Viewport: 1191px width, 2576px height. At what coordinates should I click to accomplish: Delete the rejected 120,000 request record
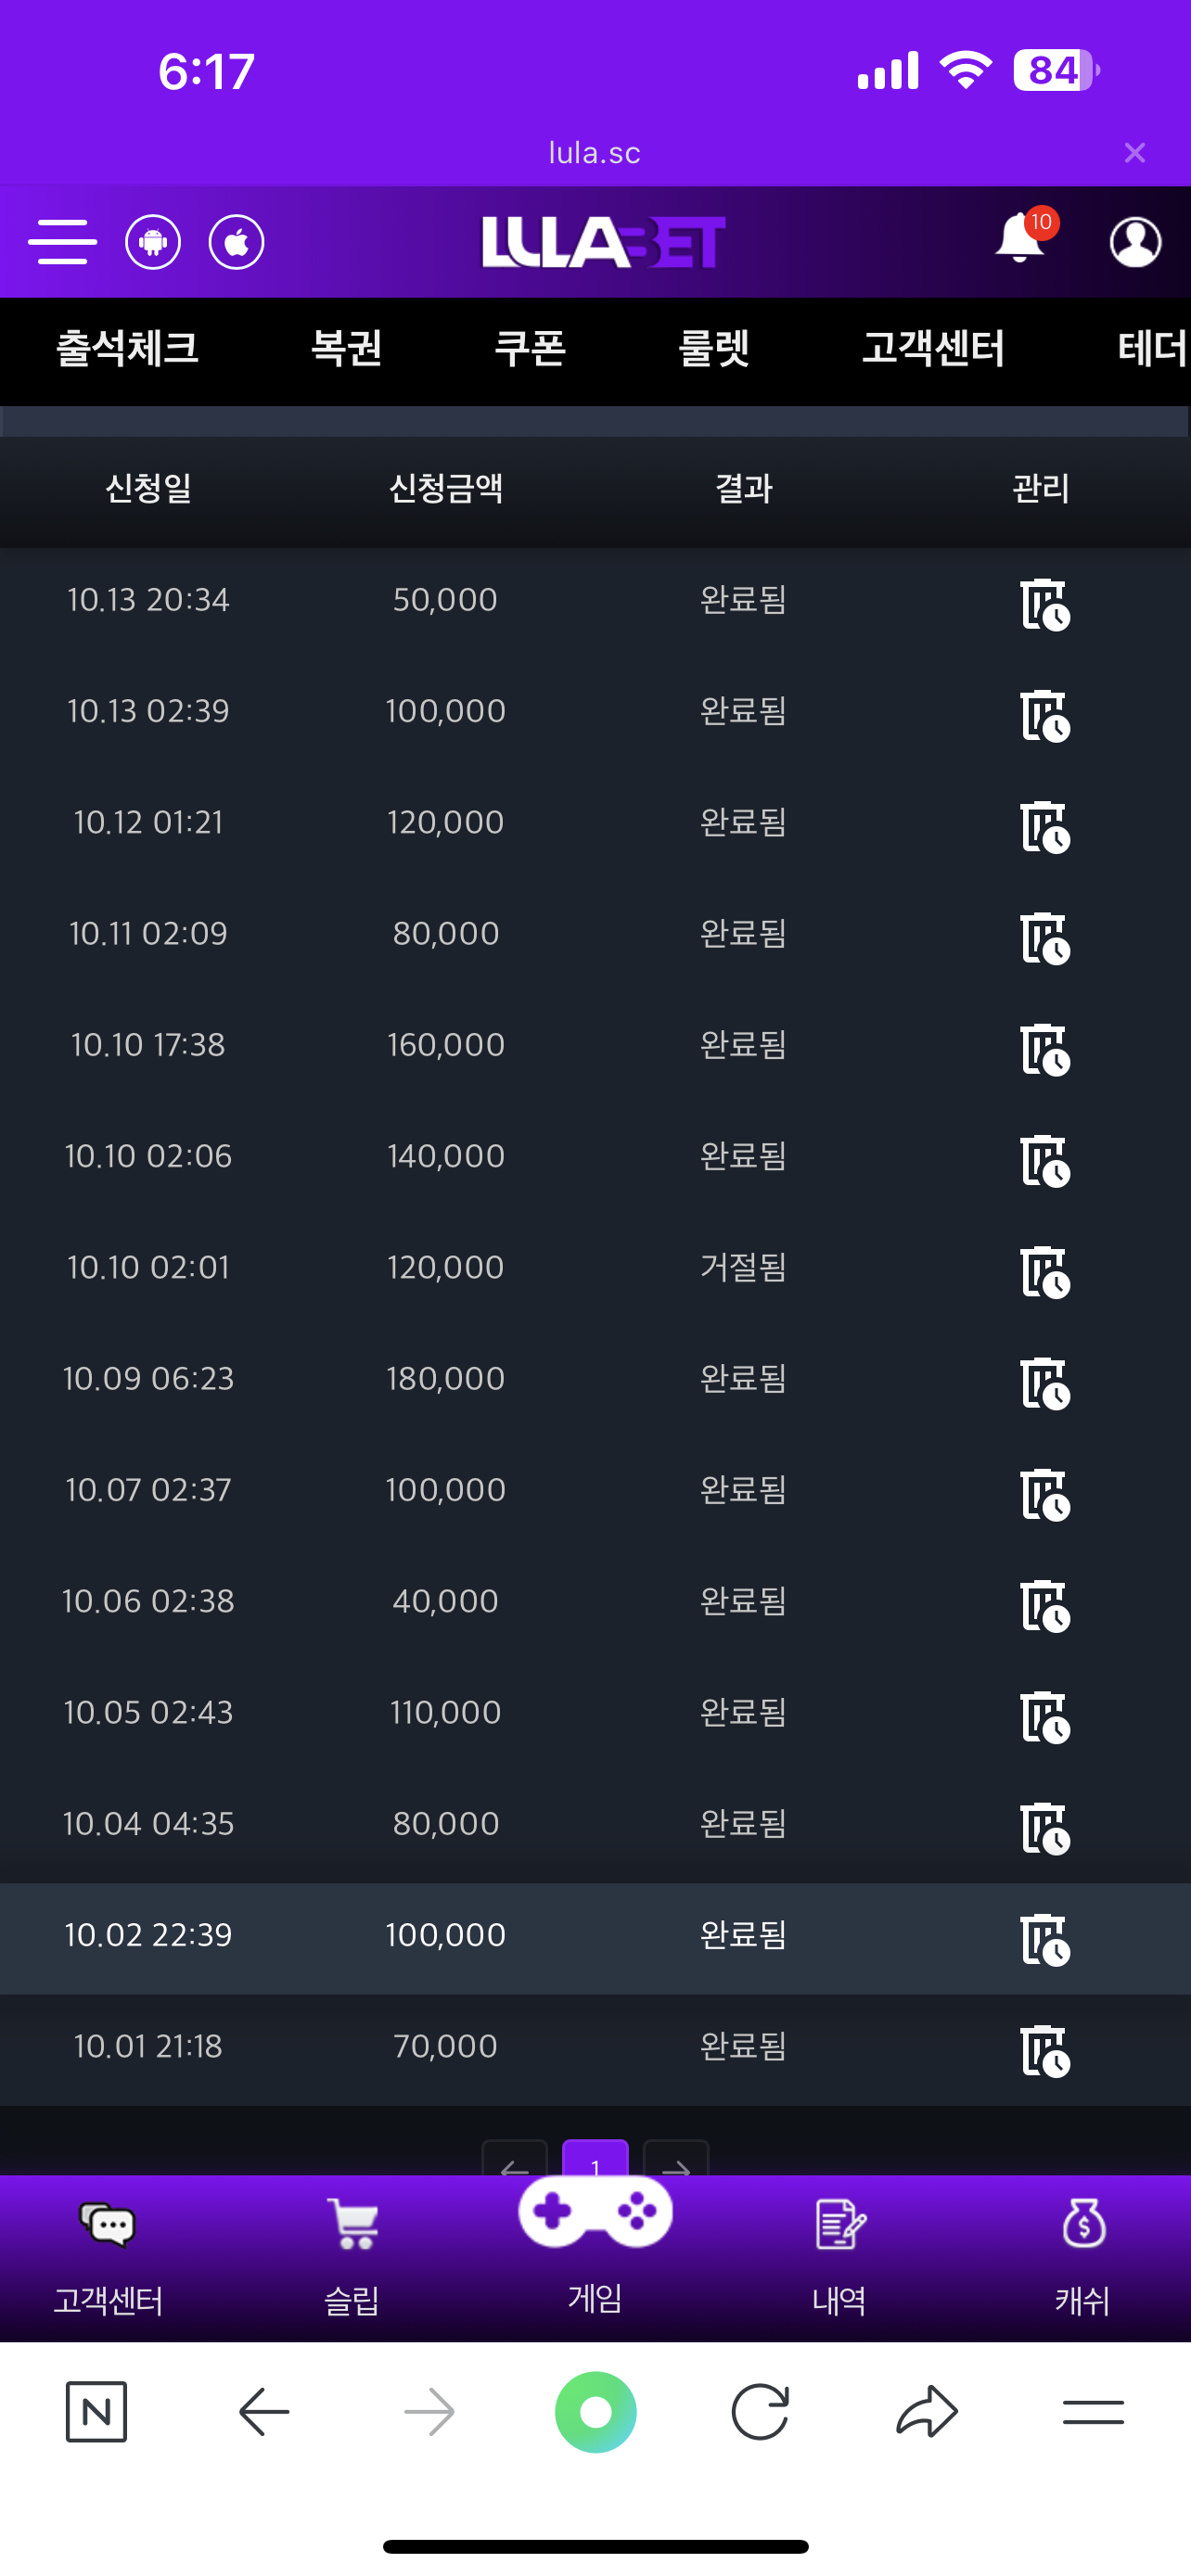(x=1044, y=1272)
